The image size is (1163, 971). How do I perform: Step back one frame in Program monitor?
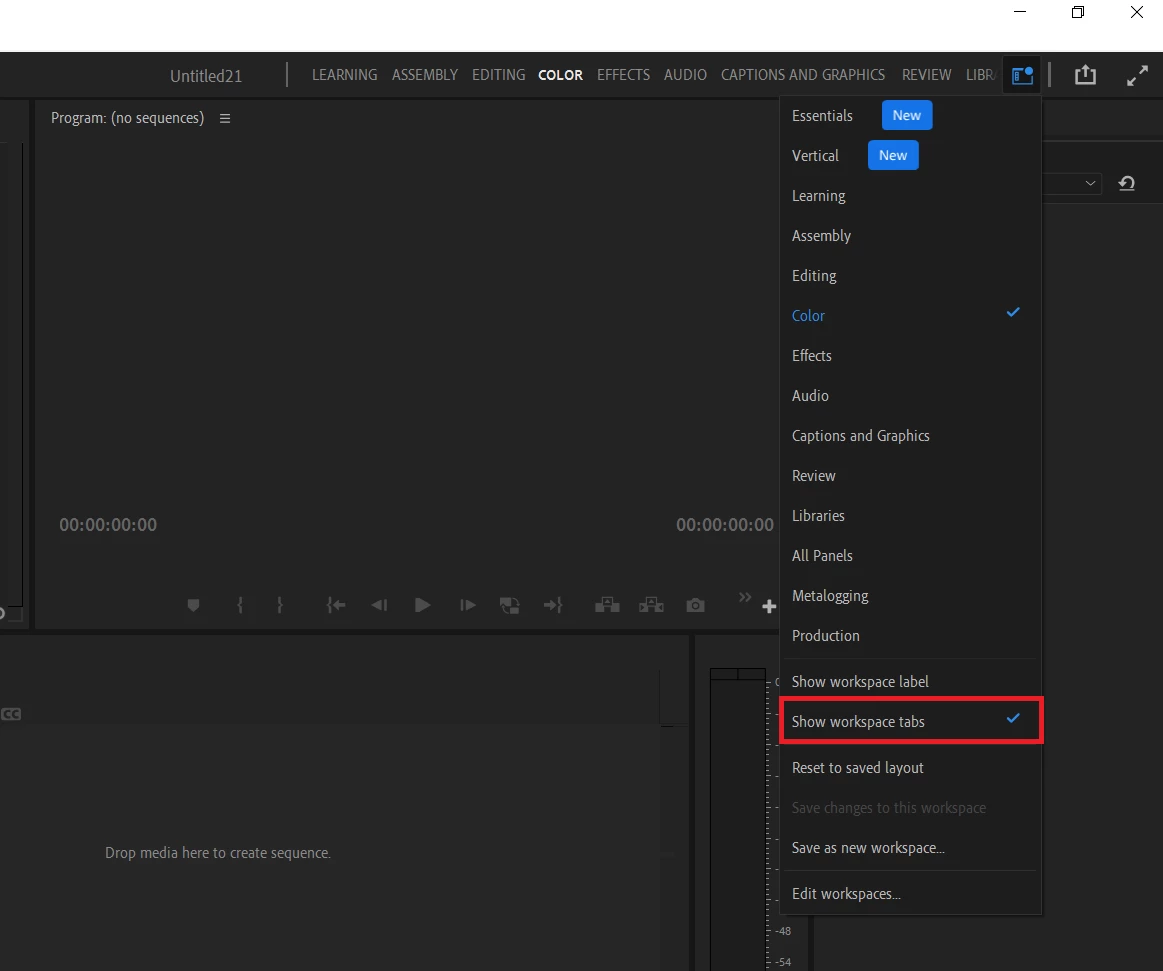(379, 605)
